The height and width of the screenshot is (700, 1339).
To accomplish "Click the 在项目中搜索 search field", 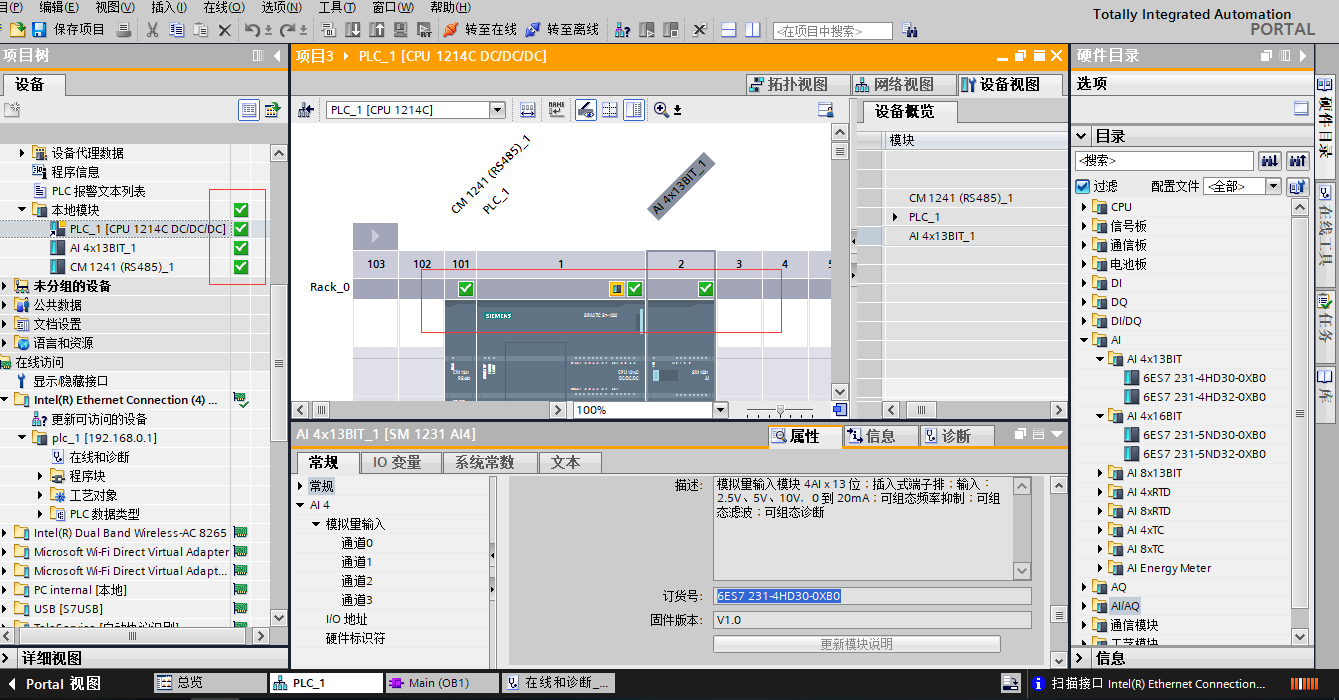I will [832, 31].
